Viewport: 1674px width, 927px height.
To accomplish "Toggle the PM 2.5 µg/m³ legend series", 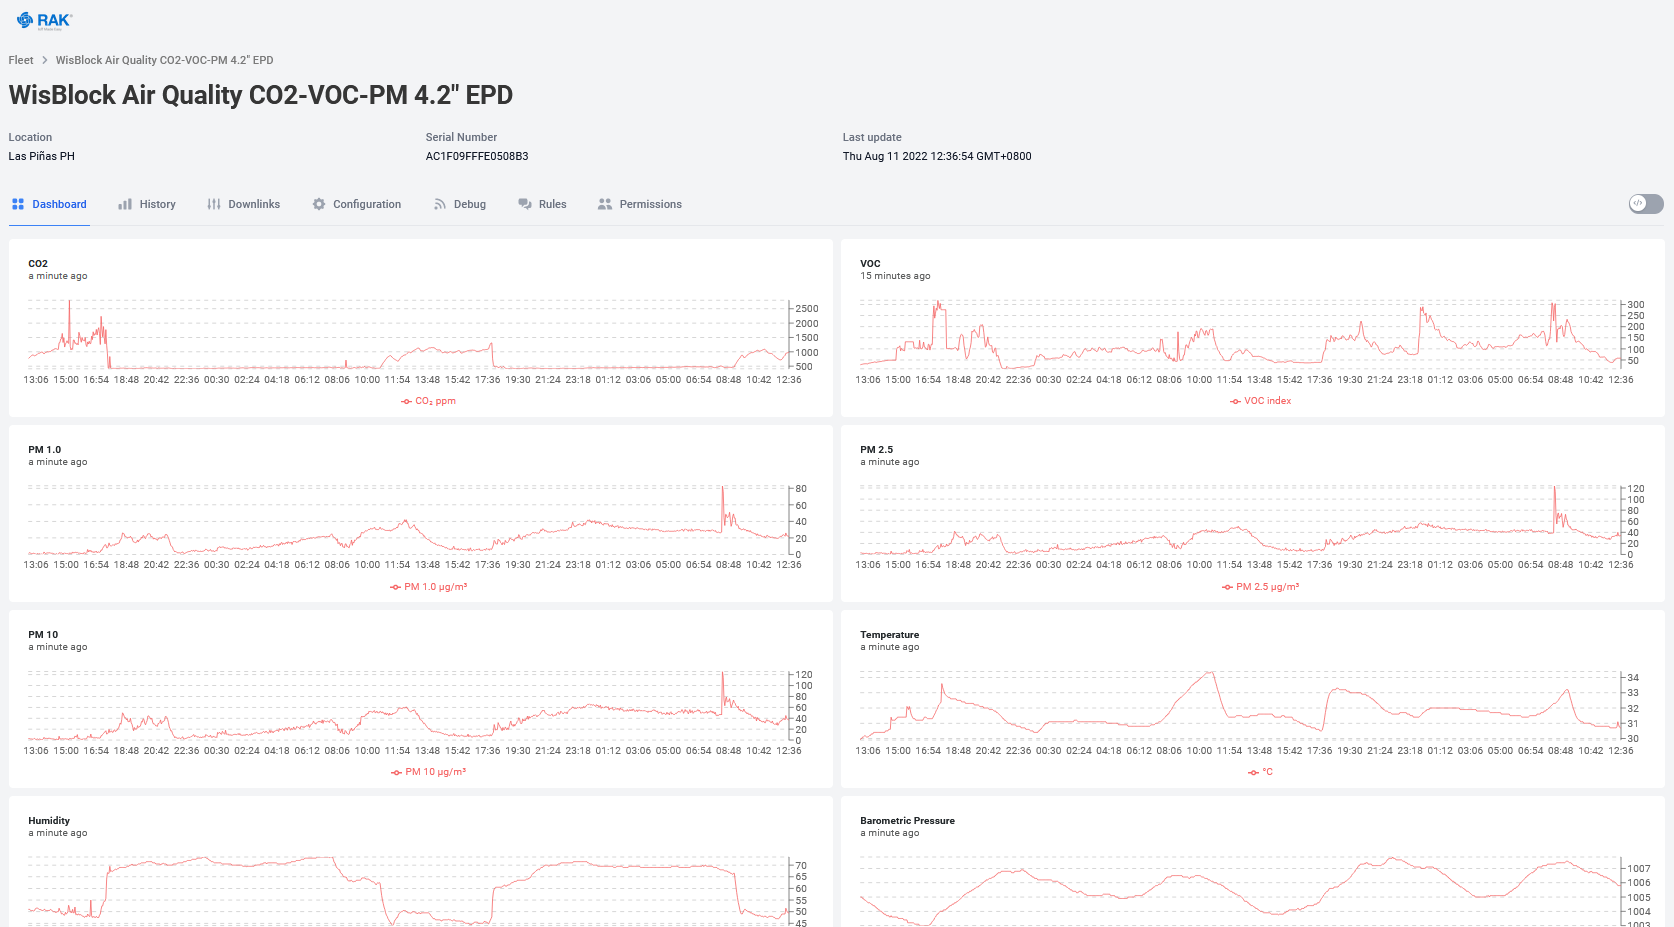I will click(x=1260, y=587).
